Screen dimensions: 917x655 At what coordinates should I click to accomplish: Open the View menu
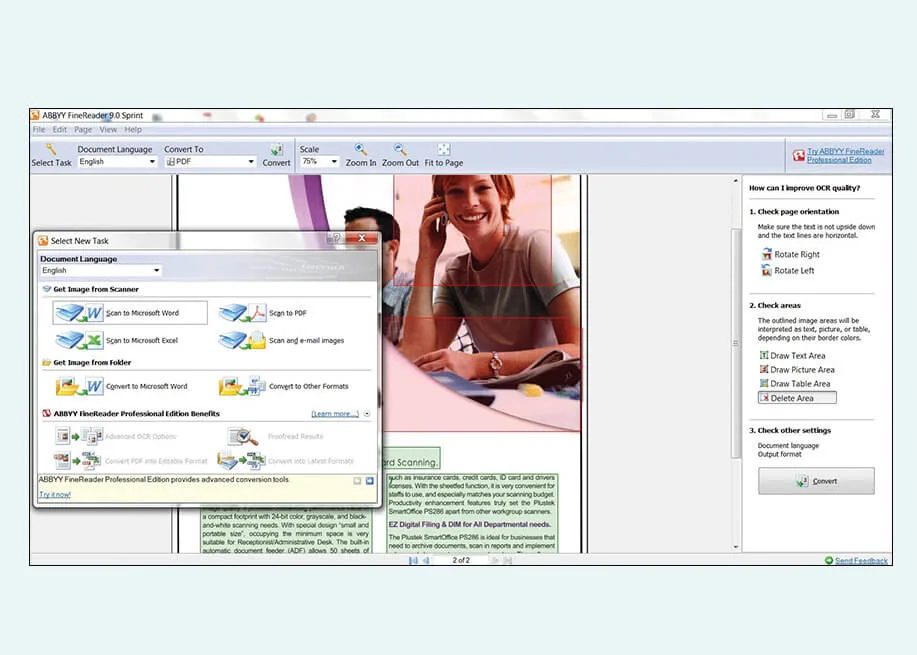(x=108, y=129)
